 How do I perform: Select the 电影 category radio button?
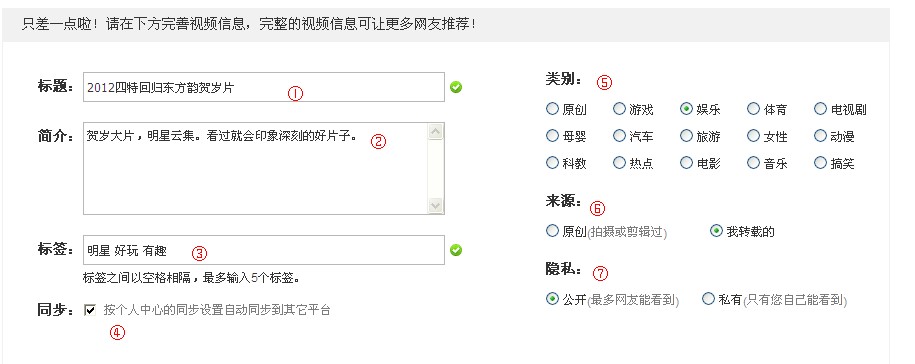[686, 163]
